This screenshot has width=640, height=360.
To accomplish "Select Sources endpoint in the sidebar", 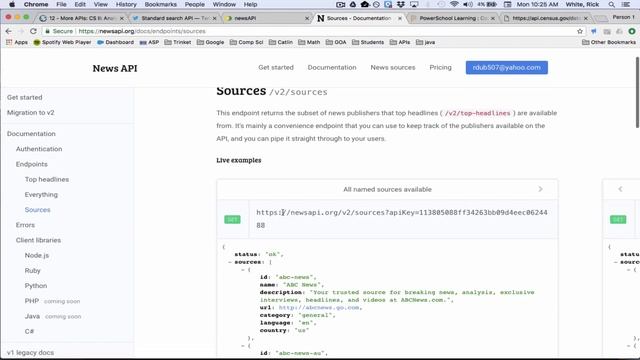I will (x=38, y=210).
